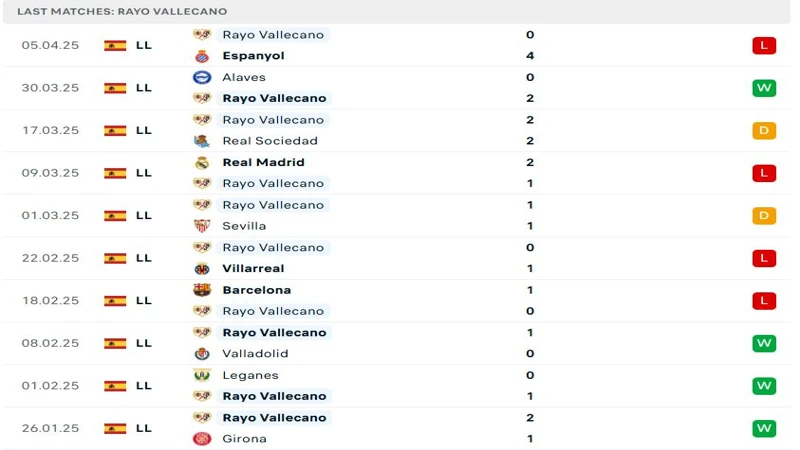Image resolution: width=800 pixels, height=450 pixels.
Task: Click the Girona club crest icon
Action: 202,438
